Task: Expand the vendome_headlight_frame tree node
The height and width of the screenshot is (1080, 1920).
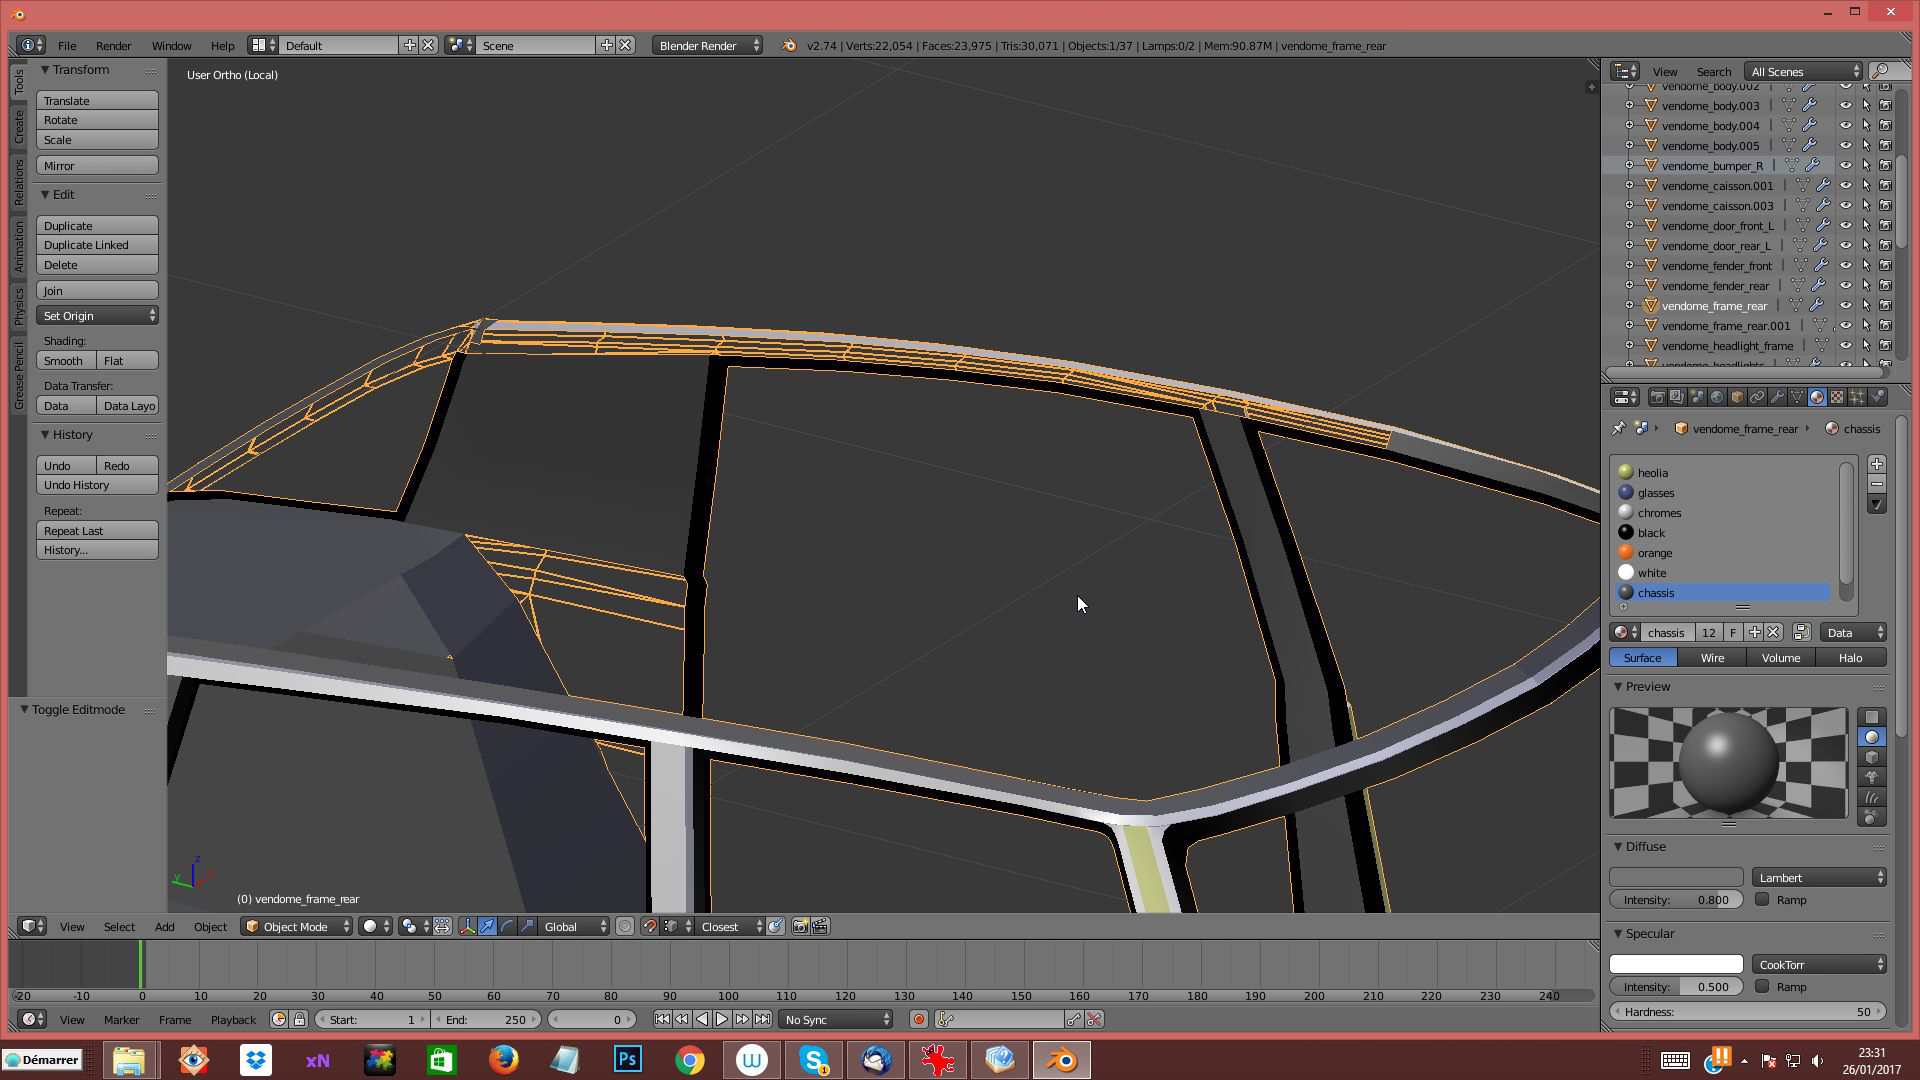Action: click(1630, 345)
